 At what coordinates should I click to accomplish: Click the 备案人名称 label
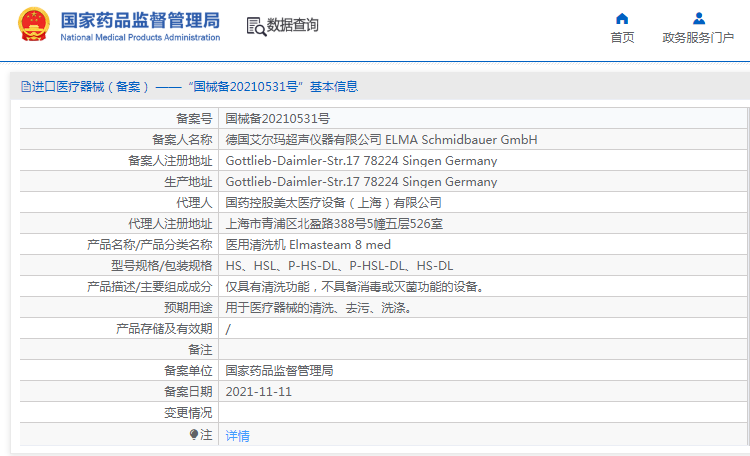pyautogui.click(x=182, y=140)
